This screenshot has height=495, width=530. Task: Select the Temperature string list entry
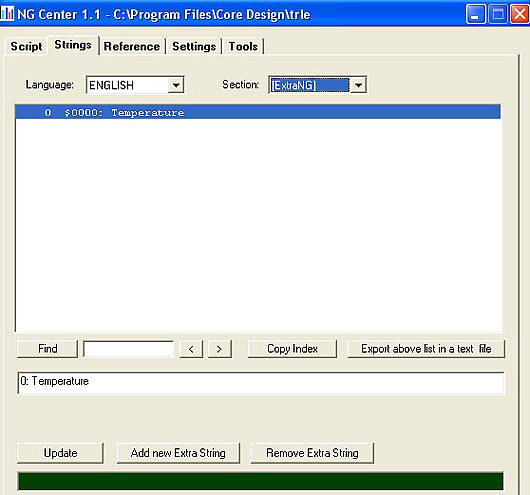tap(258, 112)
